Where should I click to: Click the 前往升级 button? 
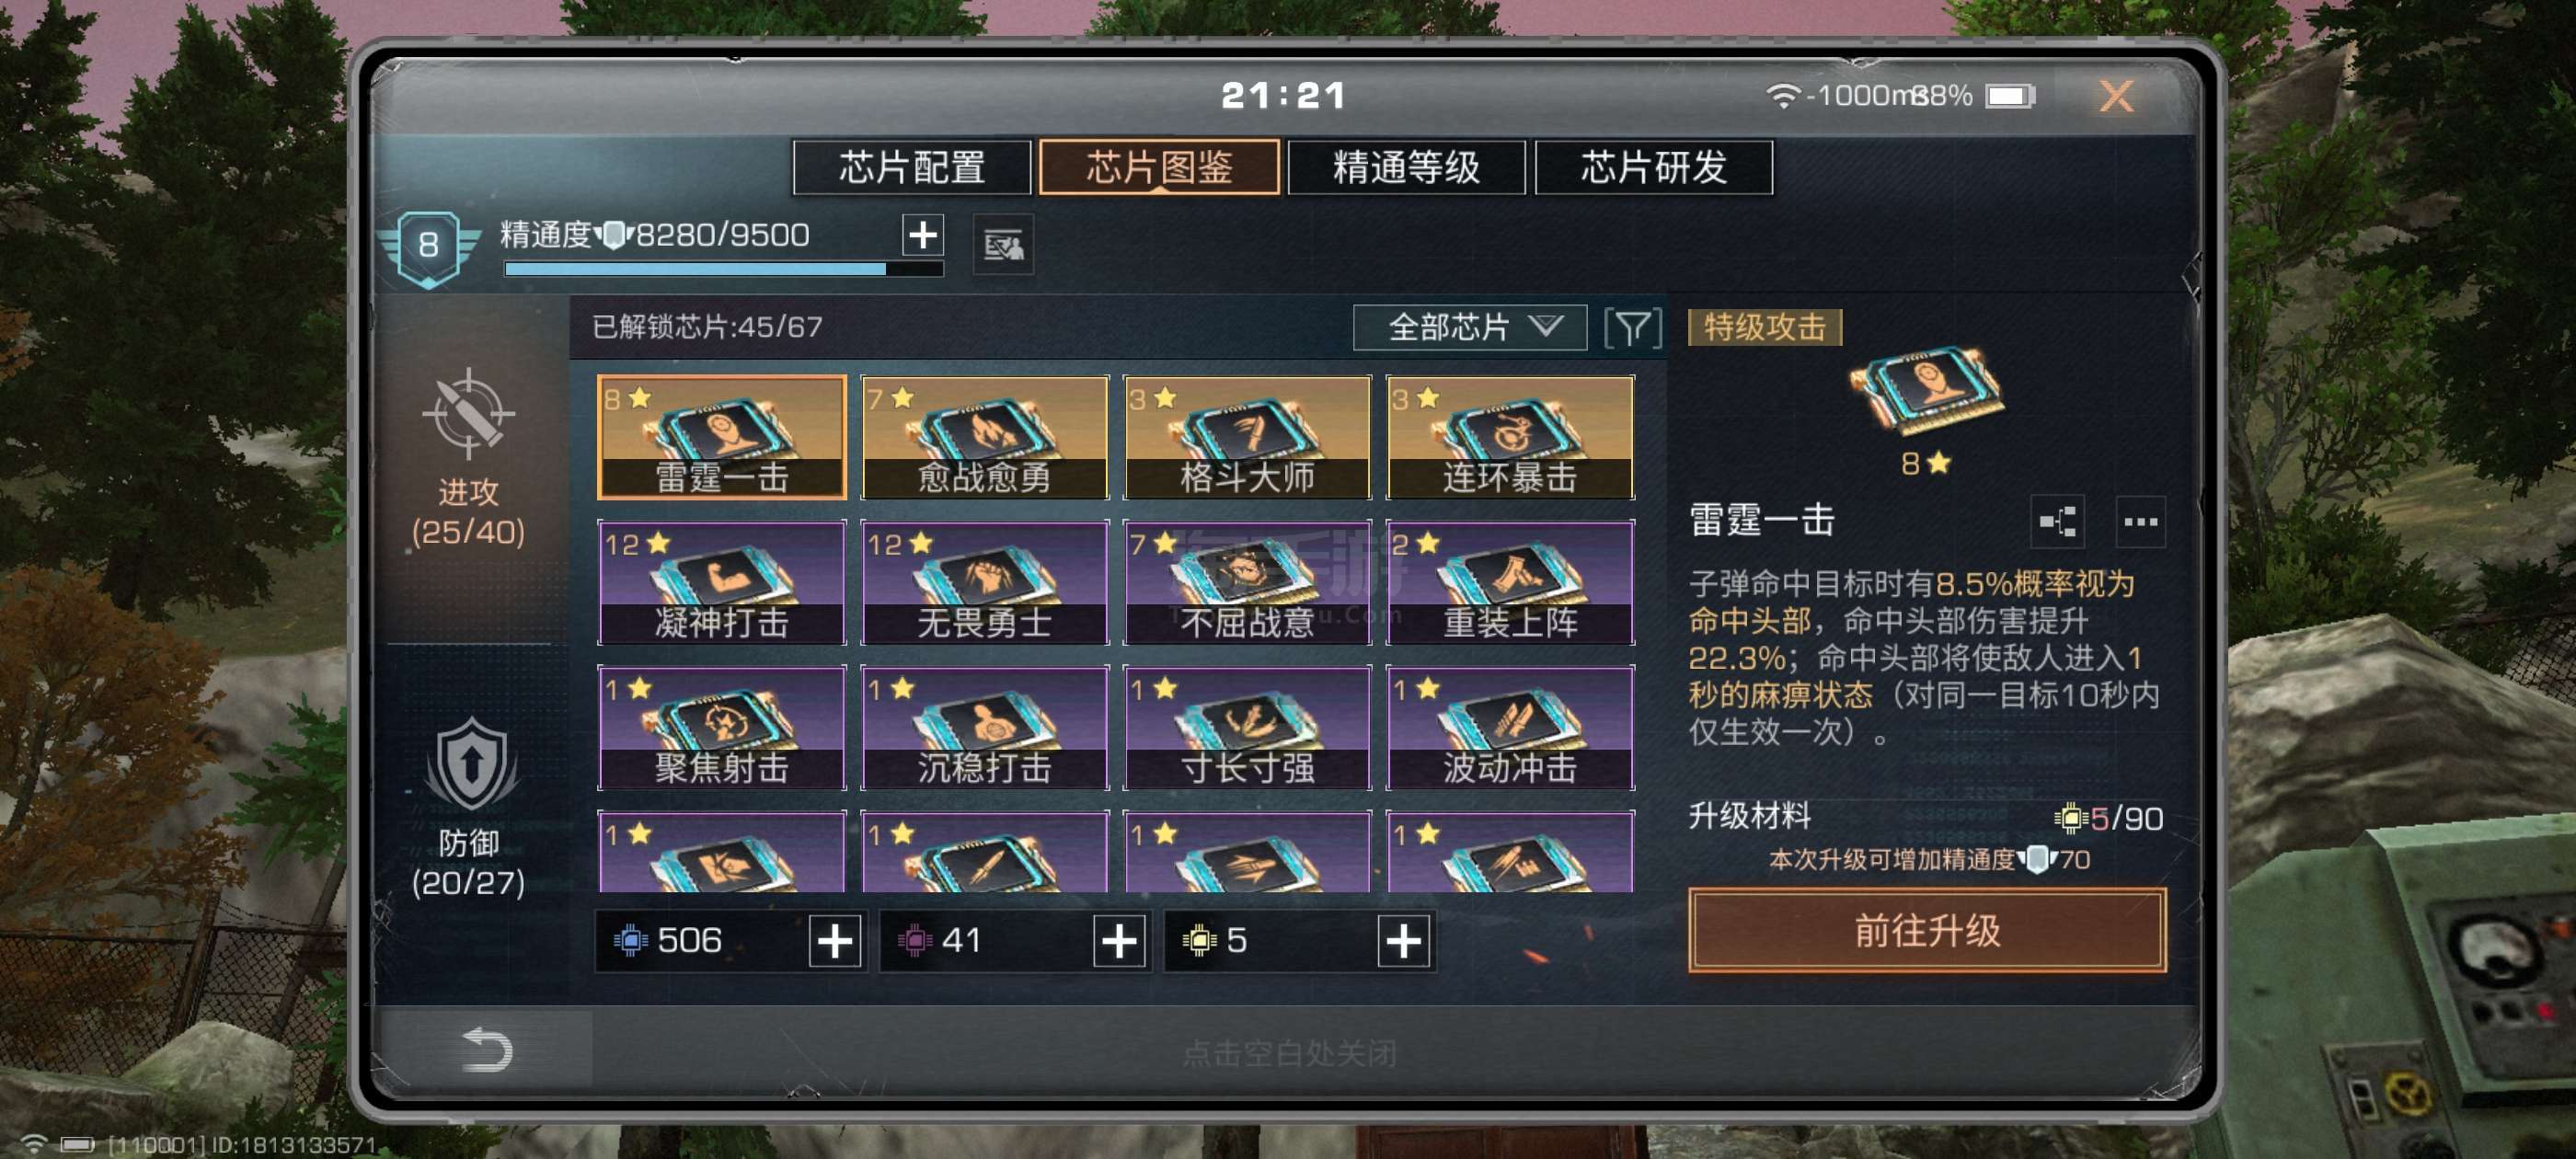[1926, 930]
